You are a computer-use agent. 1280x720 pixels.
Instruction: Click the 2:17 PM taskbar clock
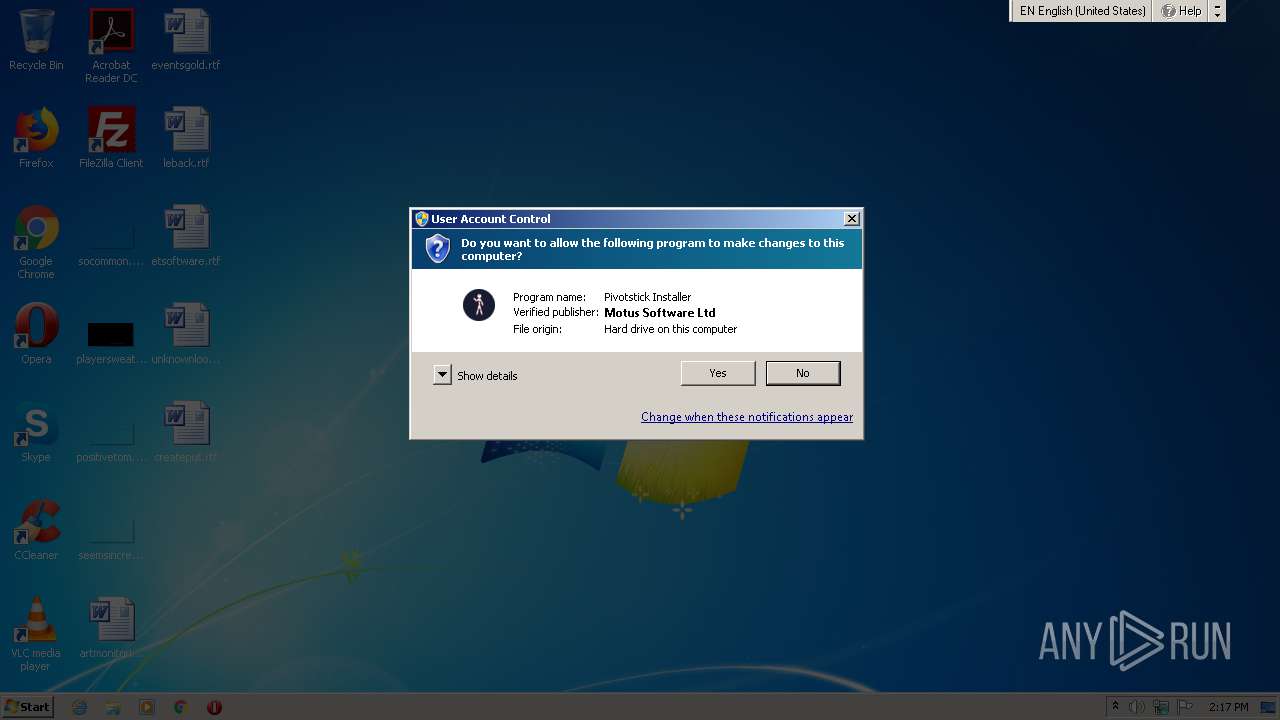[x=1228, y=707]
